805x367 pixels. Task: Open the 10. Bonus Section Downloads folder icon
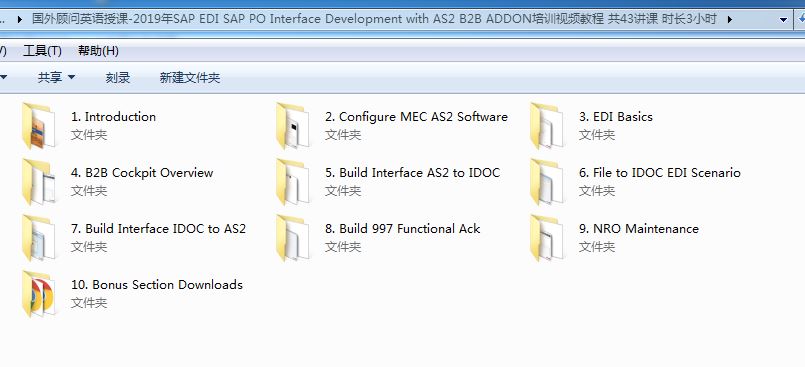coord(39,294)
